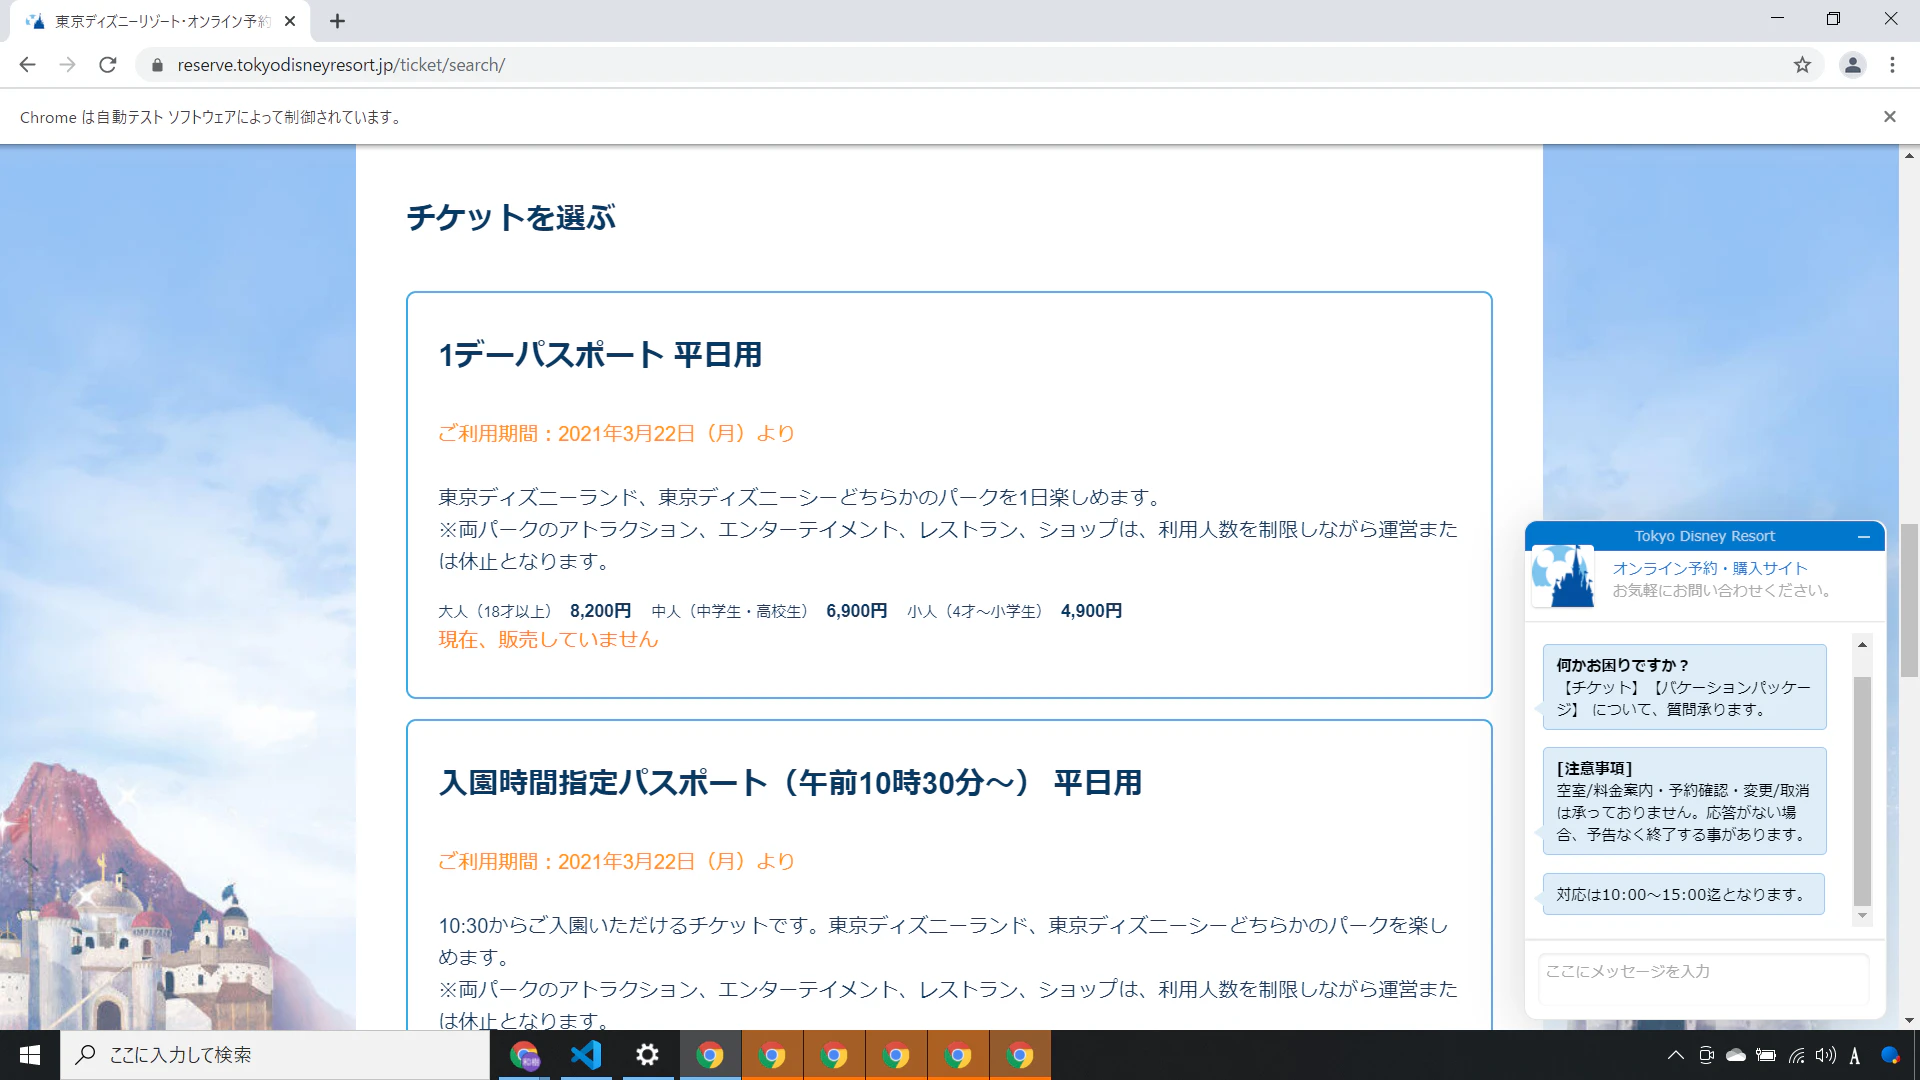Type in the chat message input field

point(1703,978)
